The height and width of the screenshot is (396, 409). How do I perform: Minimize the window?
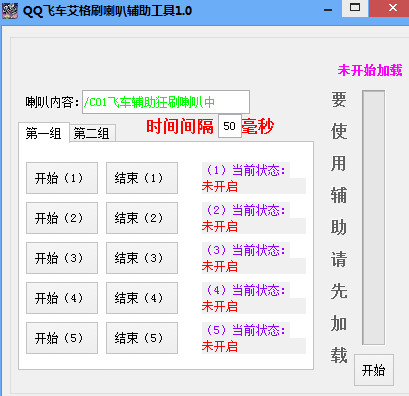(328, 10)
